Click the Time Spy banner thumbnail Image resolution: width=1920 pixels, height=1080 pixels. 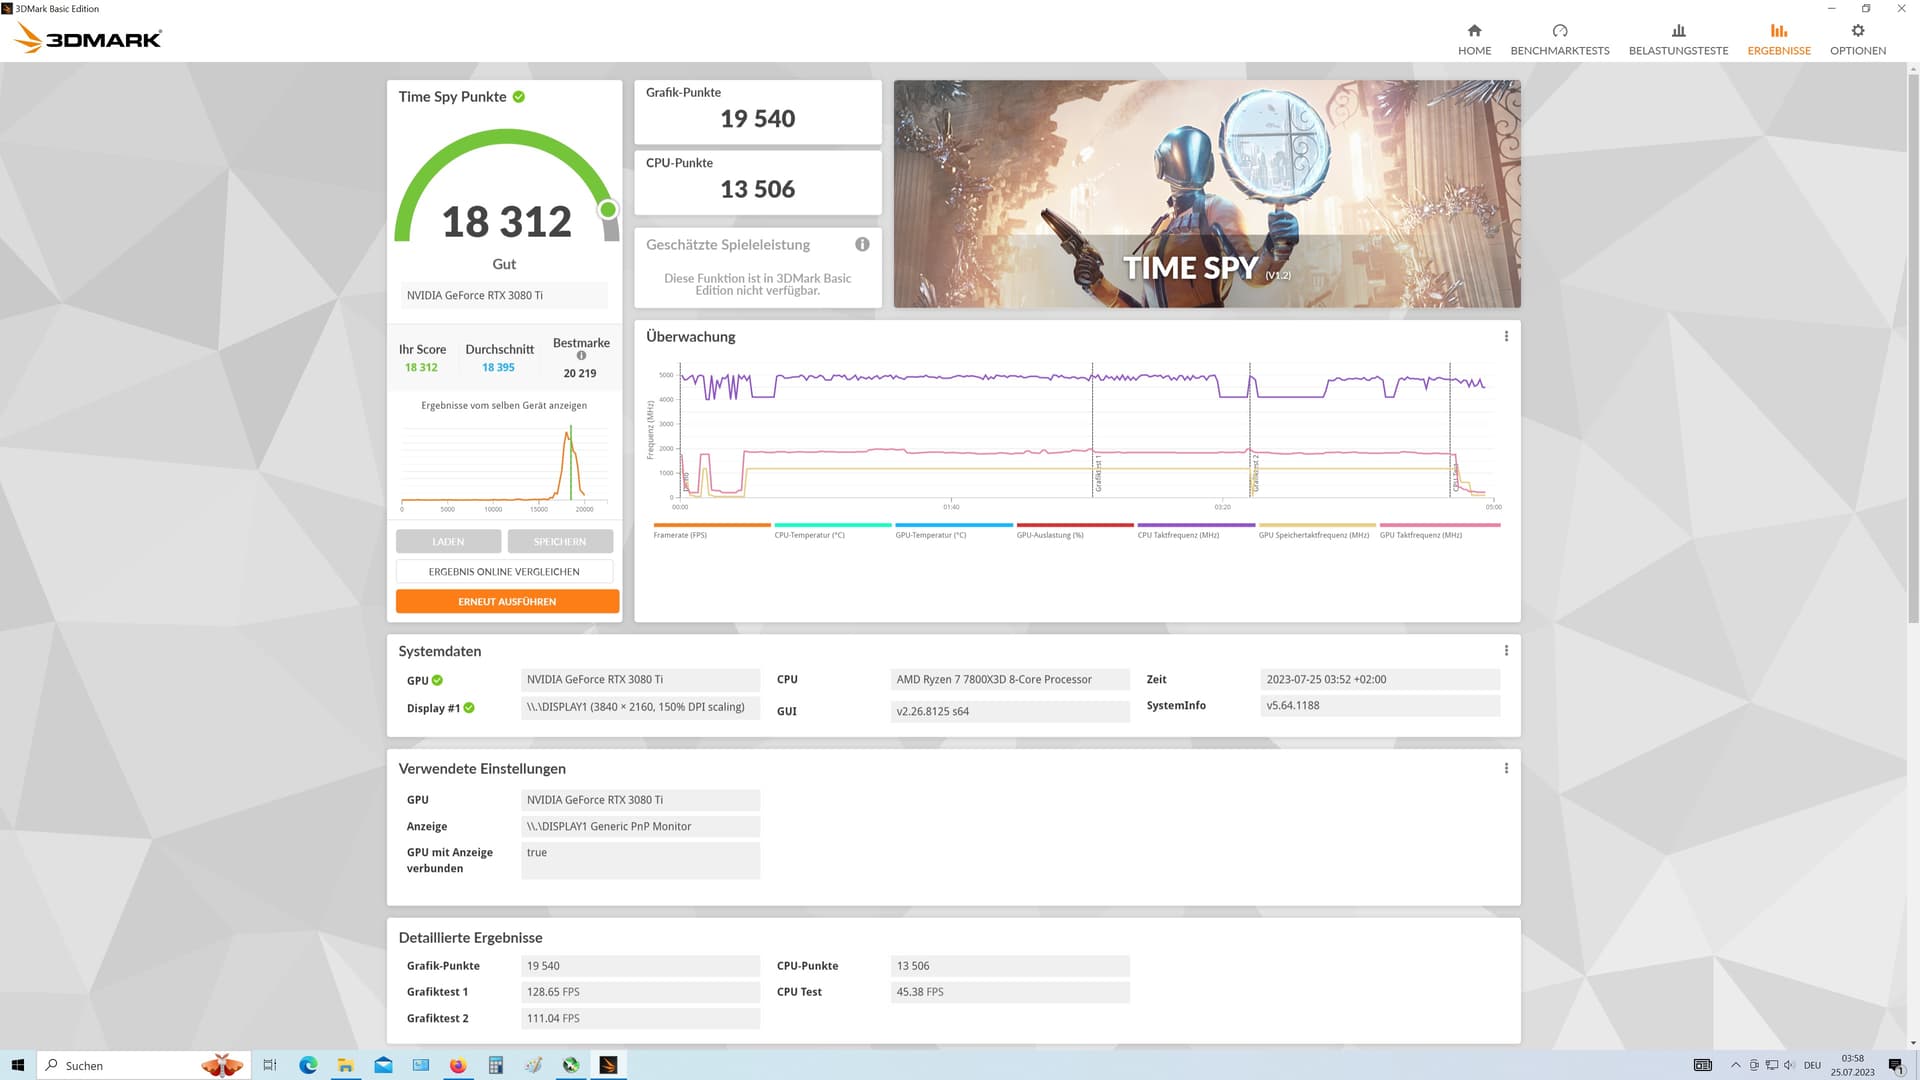pos(1206,194)
